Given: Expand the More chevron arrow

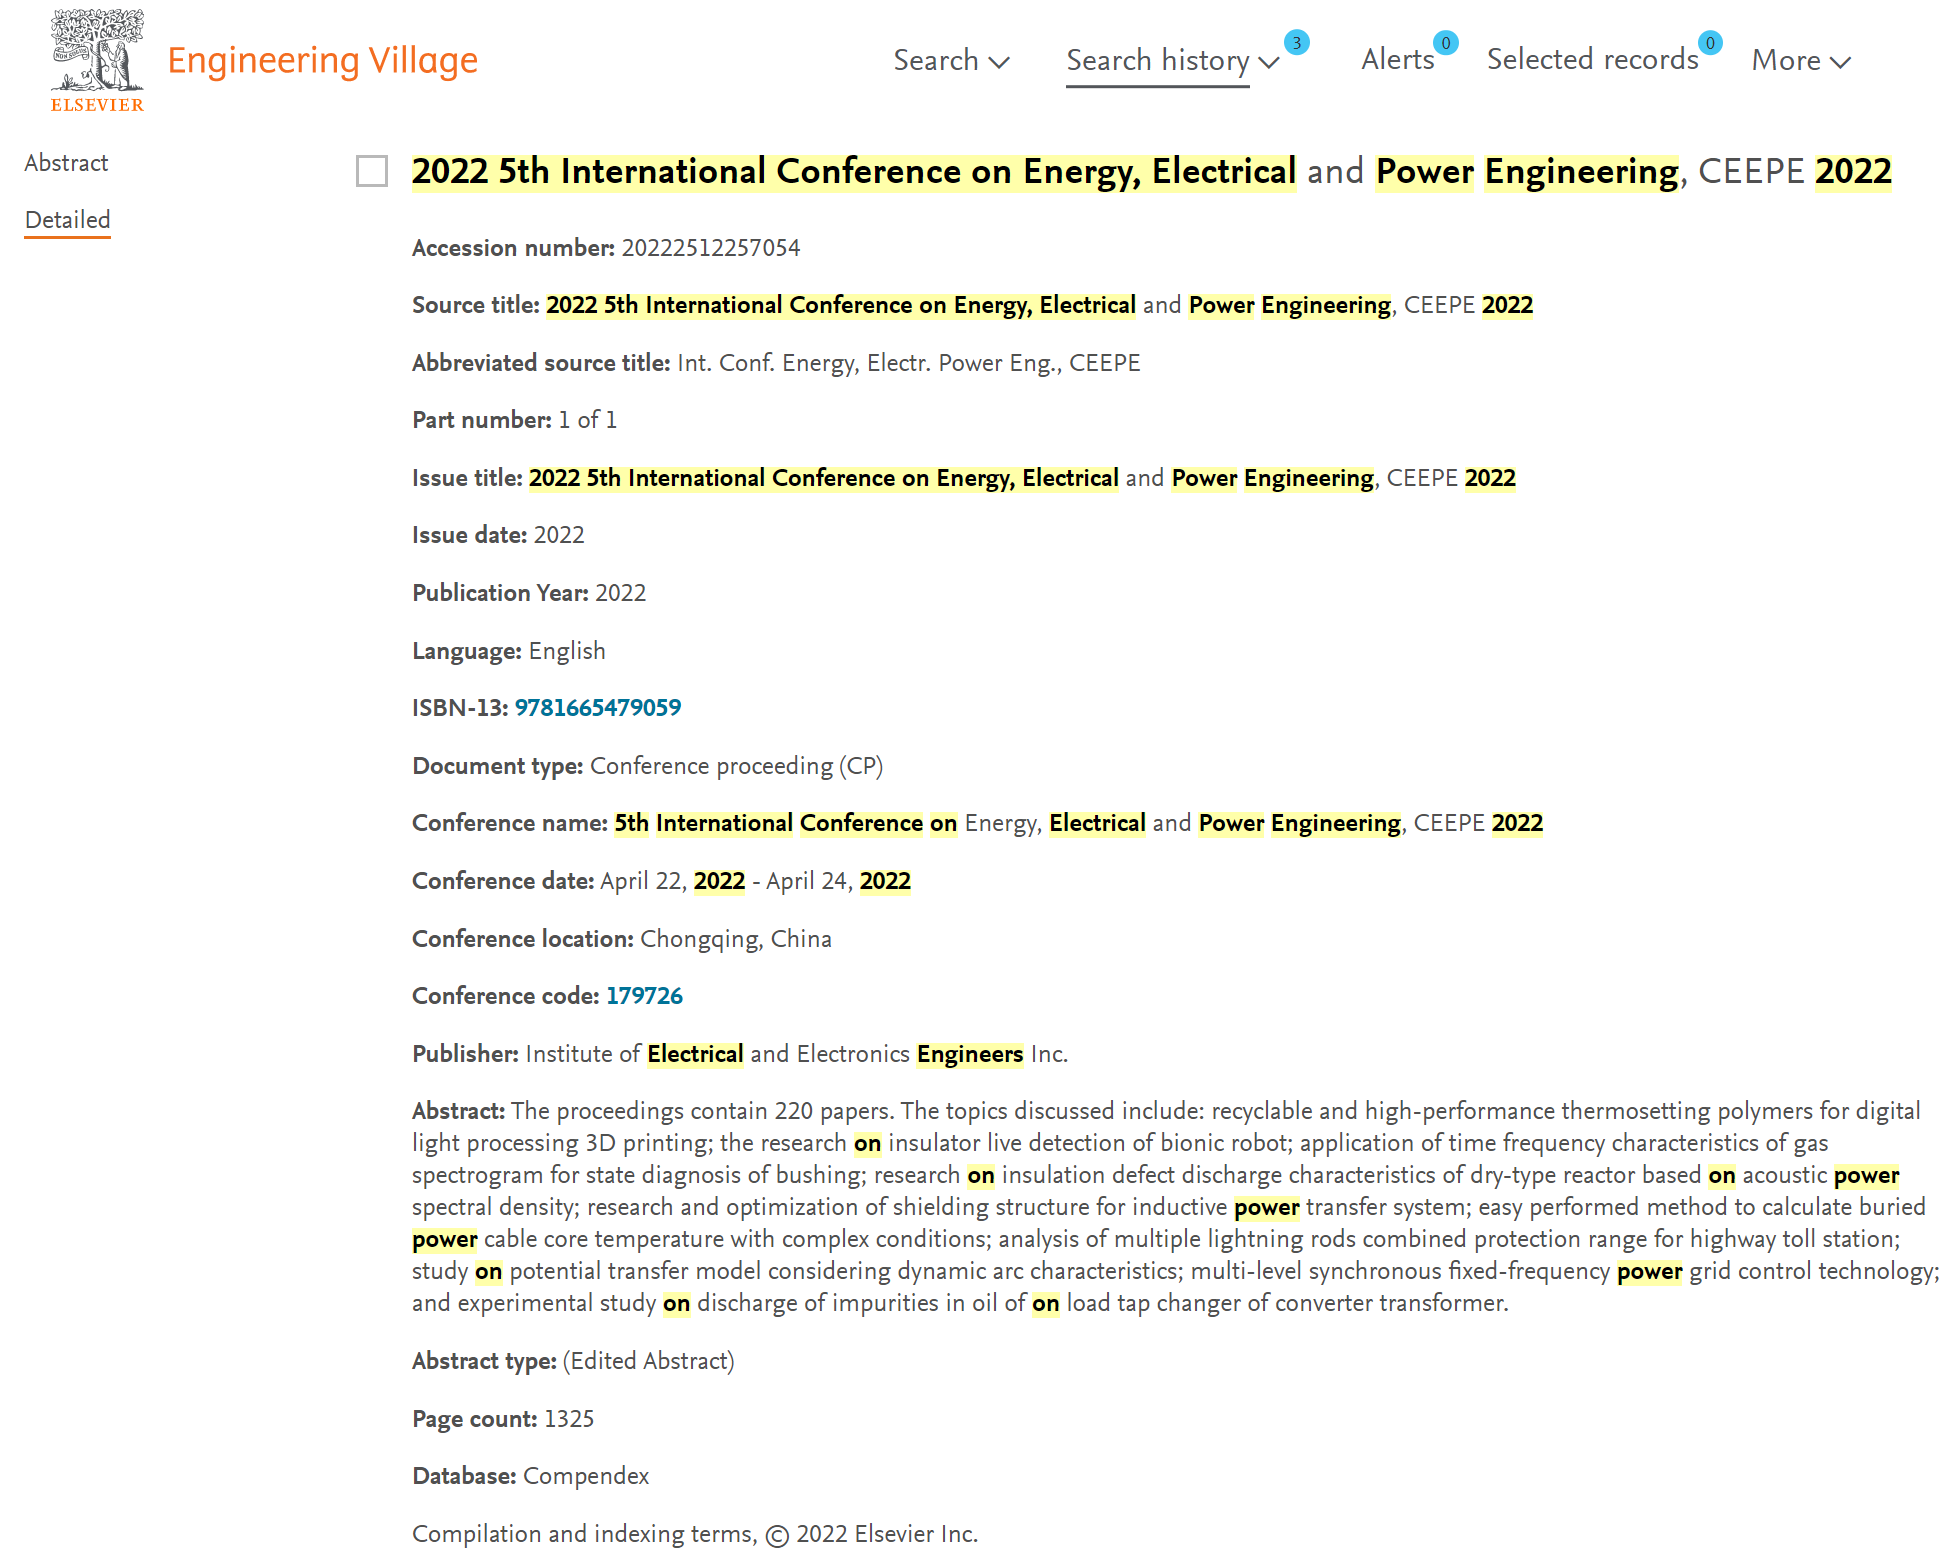Looking at the screenshot, I should (x=1840, y=62).
